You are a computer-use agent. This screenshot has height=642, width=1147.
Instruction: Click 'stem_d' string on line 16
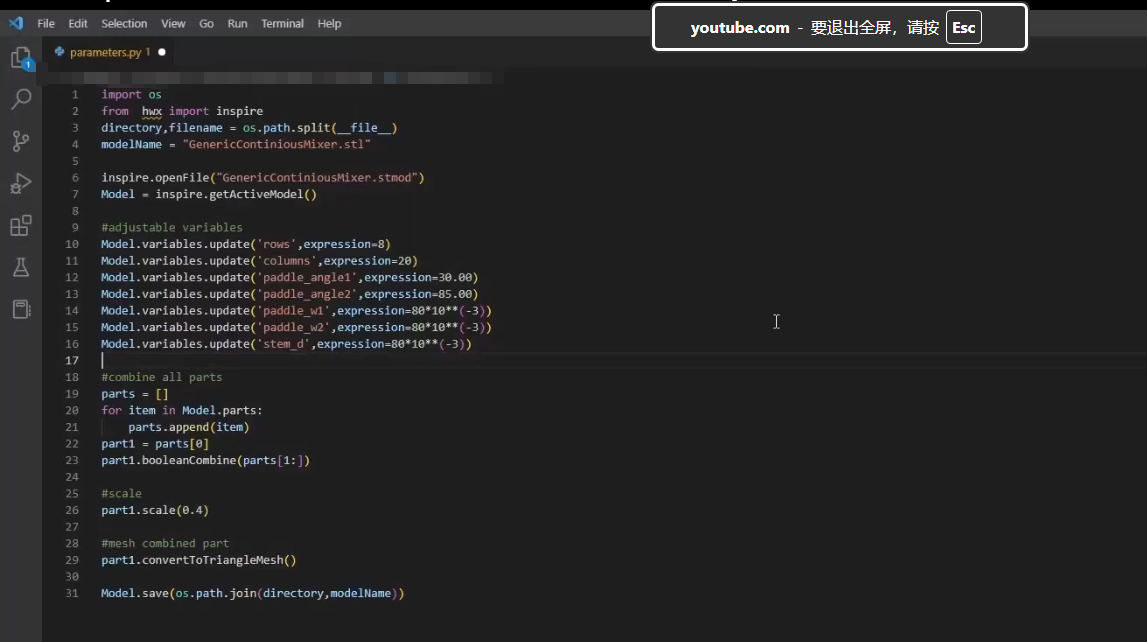283,344
